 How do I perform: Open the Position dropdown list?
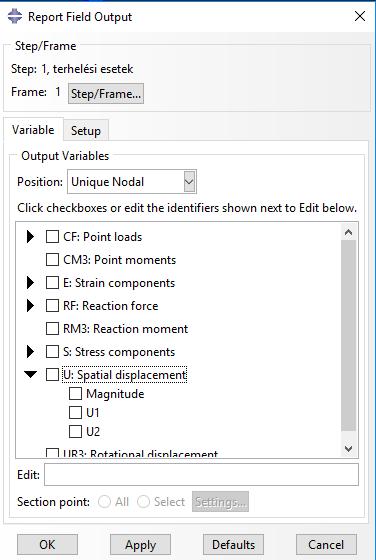189,181
